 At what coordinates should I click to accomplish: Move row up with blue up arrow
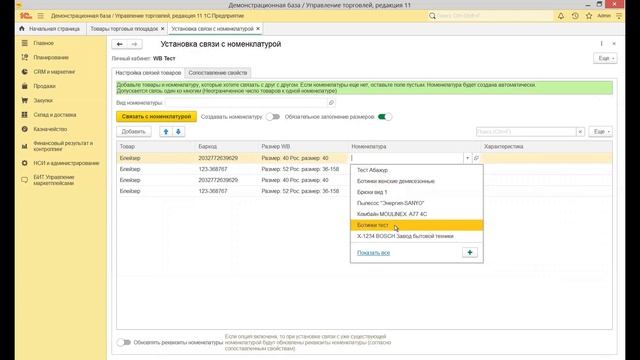point(166,132)
